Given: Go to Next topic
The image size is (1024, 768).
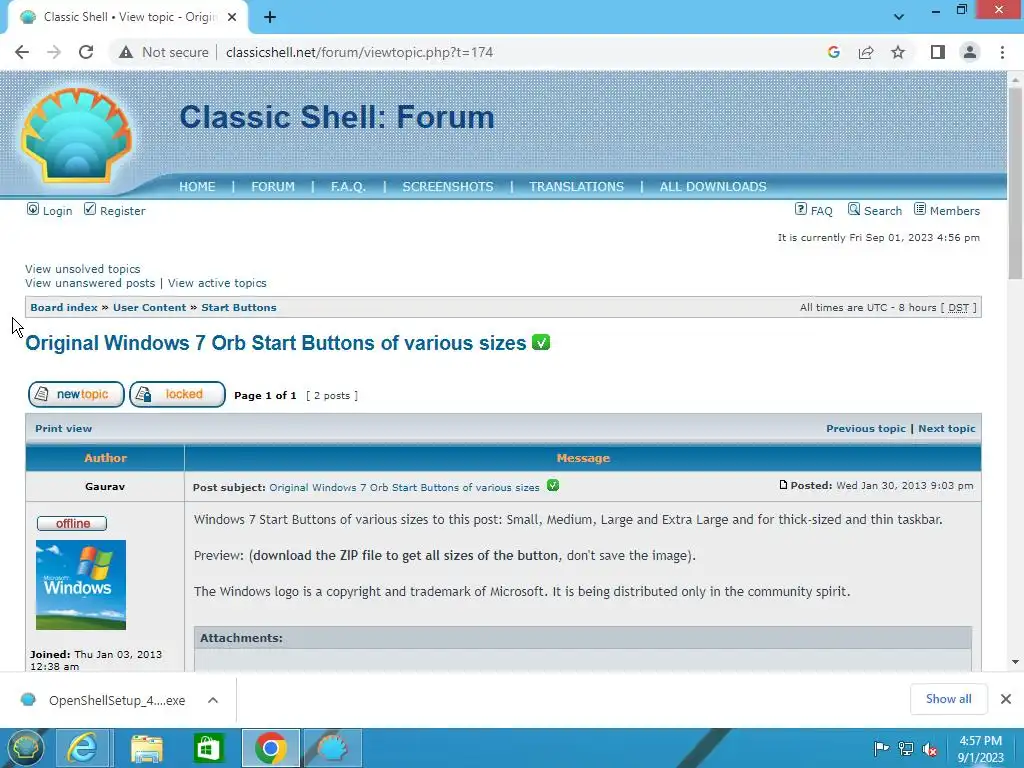Looking at the screenshot, I should pos(947,428).
